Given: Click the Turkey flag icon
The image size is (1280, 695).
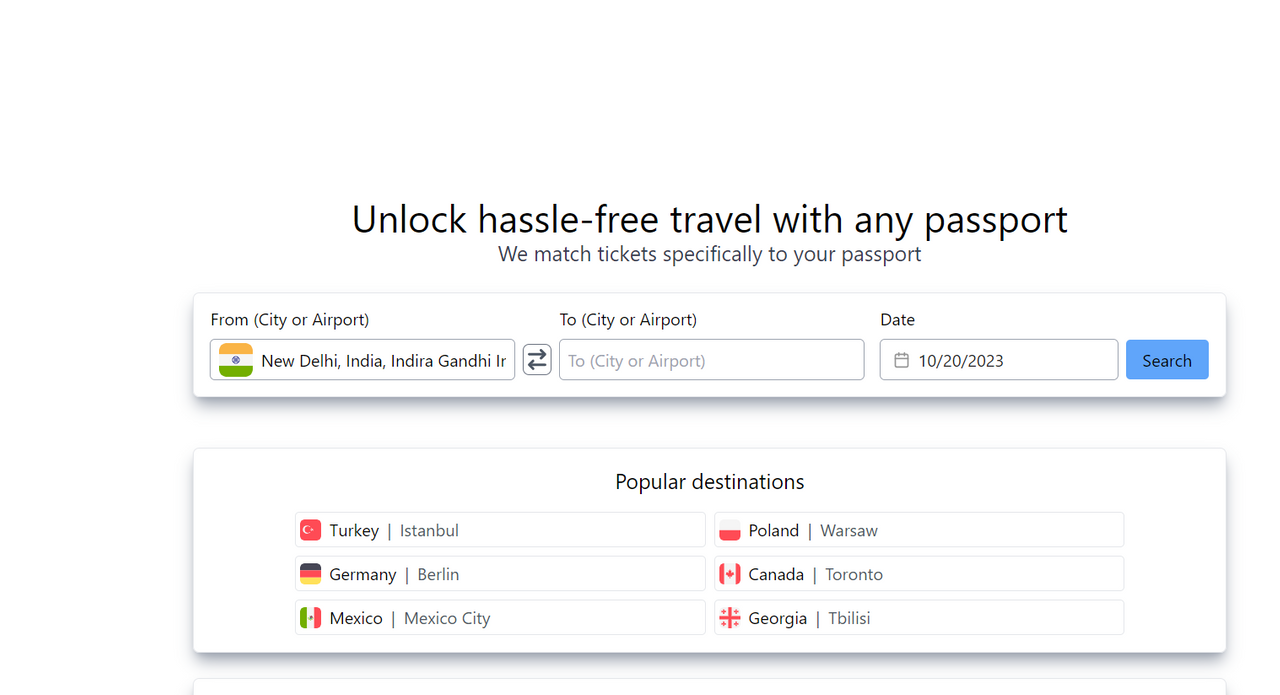Looking at the screenshot, I should tap(311, 530).
